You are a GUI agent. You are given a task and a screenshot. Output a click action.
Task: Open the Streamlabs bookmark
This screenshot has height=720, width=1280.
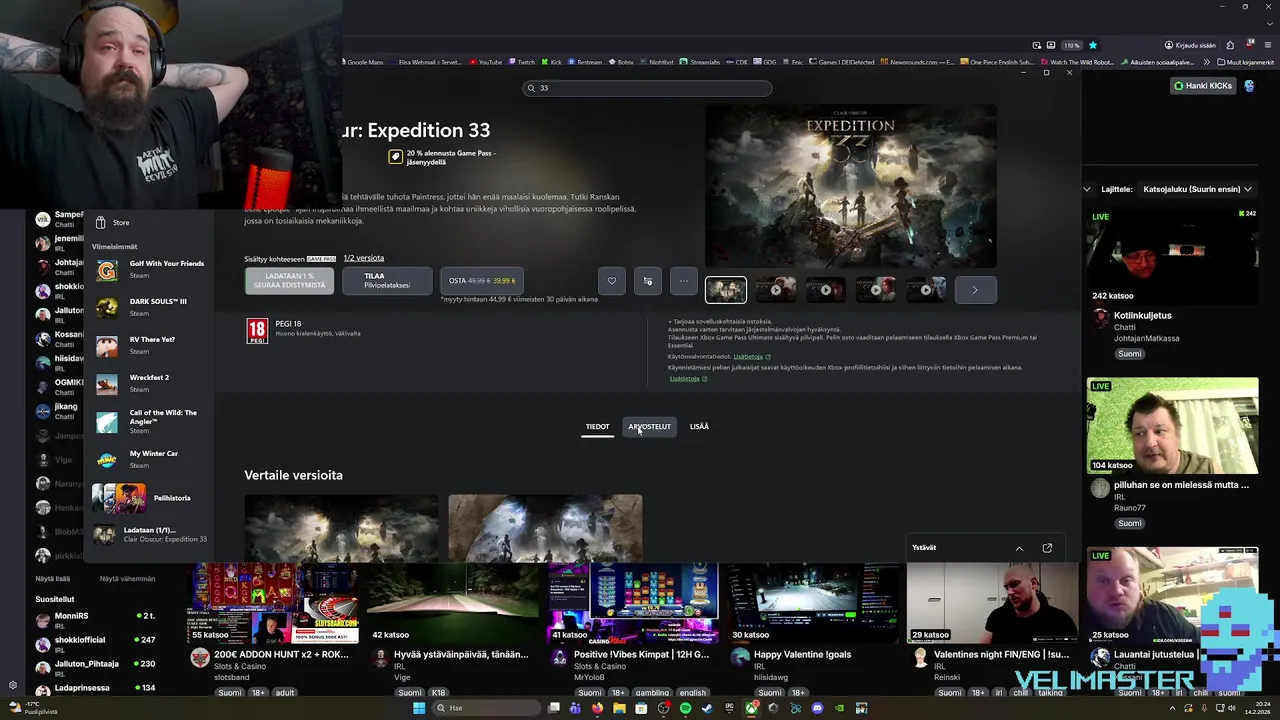(x=701, y=62)
